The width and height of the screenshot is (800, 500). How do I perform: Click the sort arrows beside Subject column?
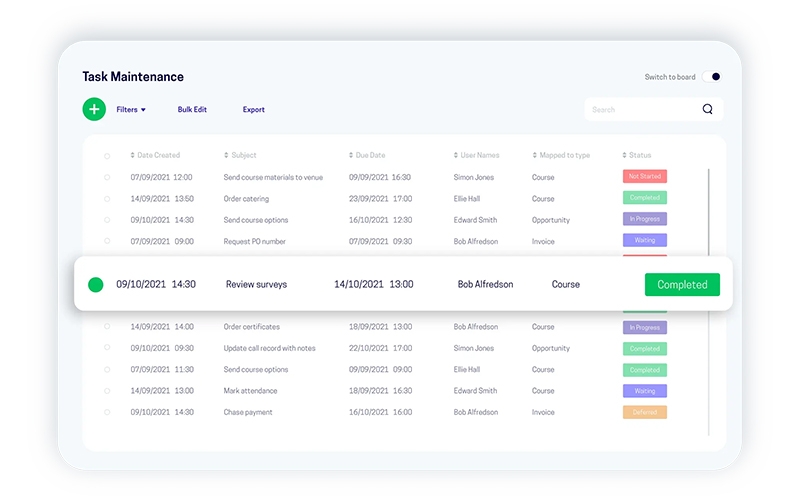tap(226, 156)
